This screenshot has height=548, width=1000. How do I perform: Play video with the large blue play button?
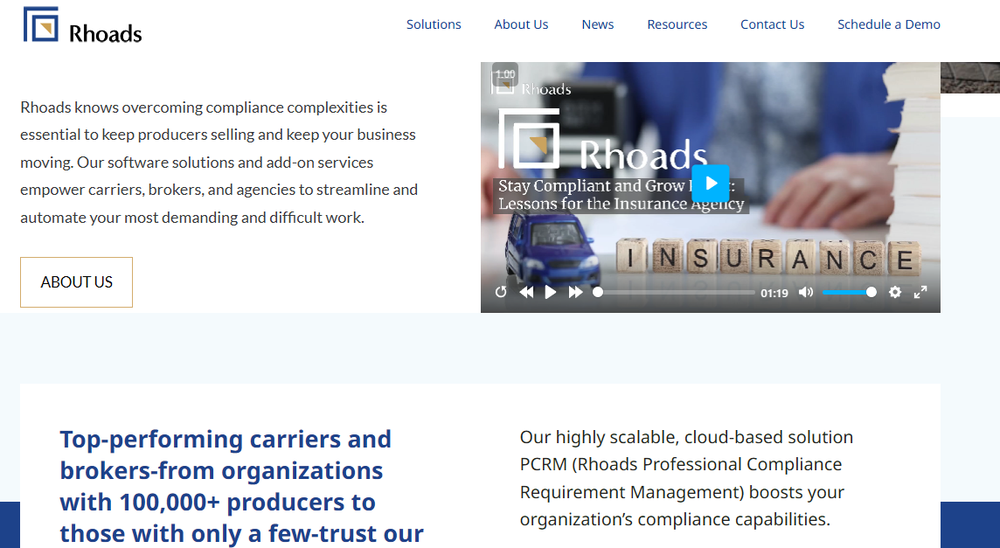pos(710,184)
